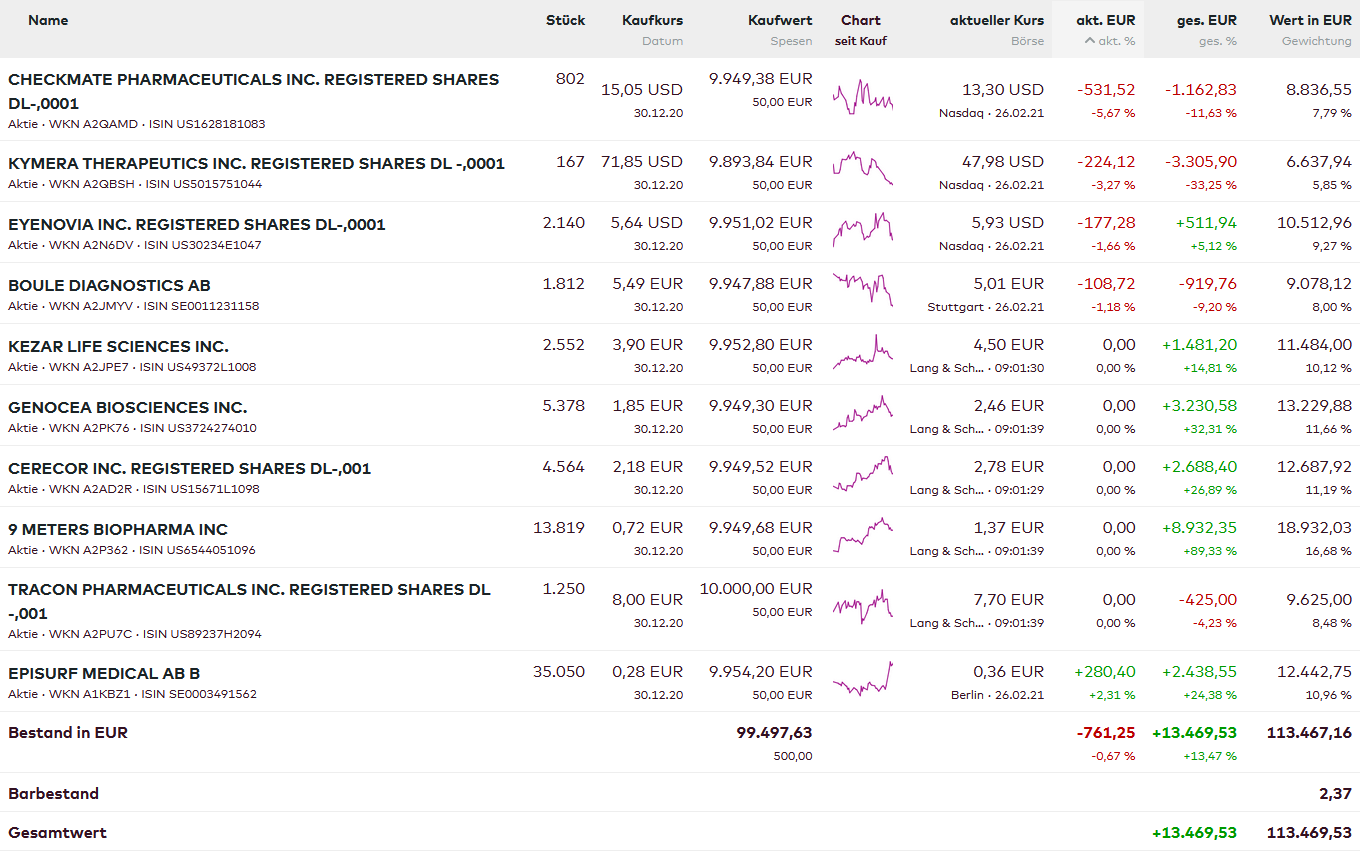Select the Barbestand cash value 2,37
This screenshot has height=852, width=1360.
pos(1336,794)
